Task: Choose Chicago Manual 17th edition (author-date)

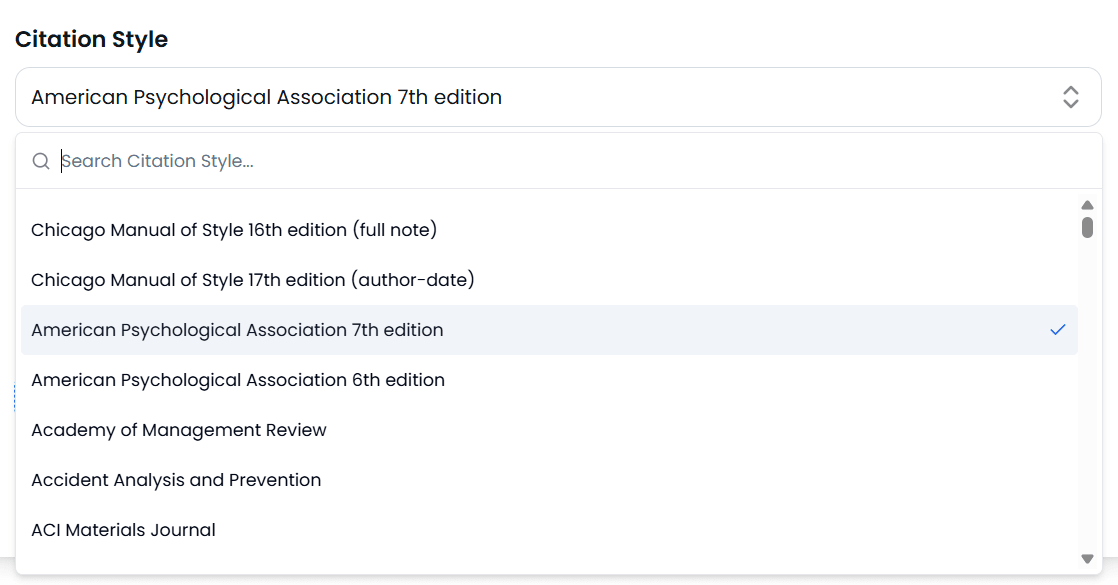Action: [252, 280]
